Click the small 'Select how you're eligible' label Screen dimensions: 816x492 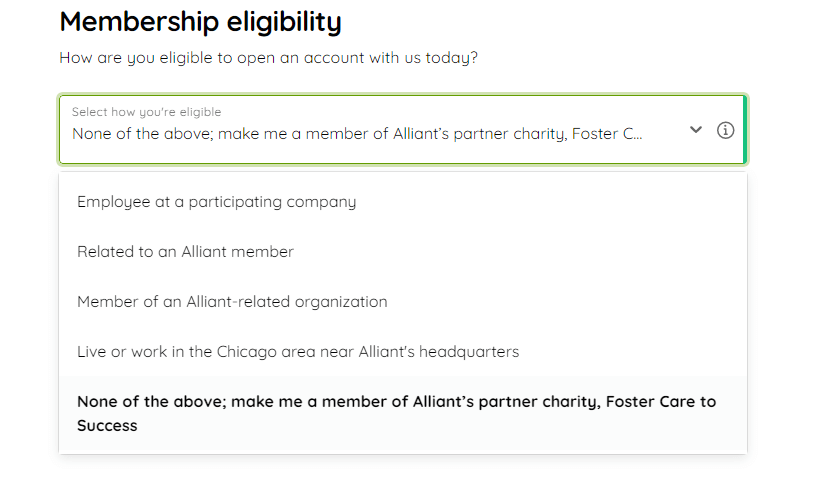[x=146, y=112]
